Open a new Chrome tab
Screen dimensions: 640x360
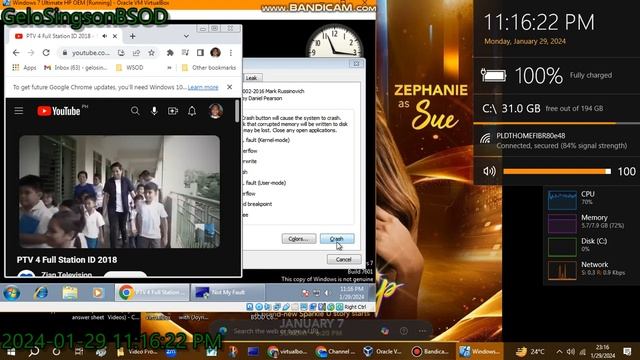[x=132, y=36]
